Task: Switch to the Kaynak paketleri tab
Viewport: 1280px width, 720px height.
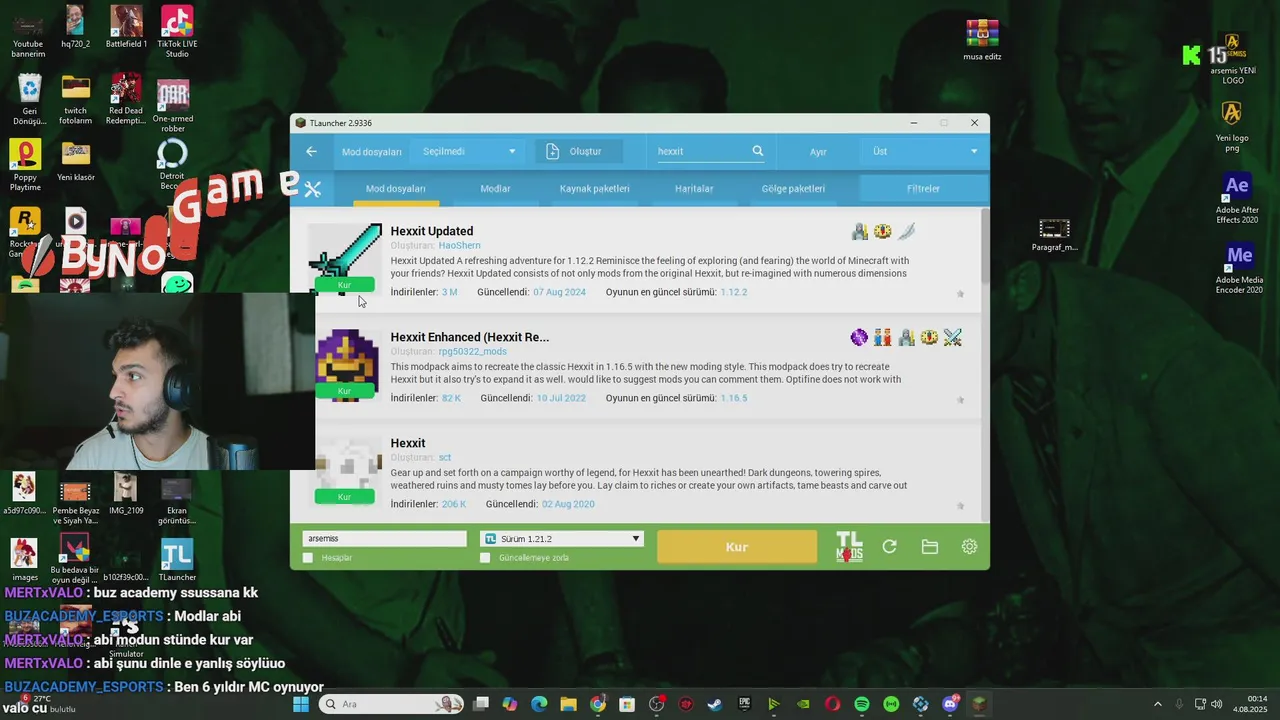Action: (x=594, y=188)
